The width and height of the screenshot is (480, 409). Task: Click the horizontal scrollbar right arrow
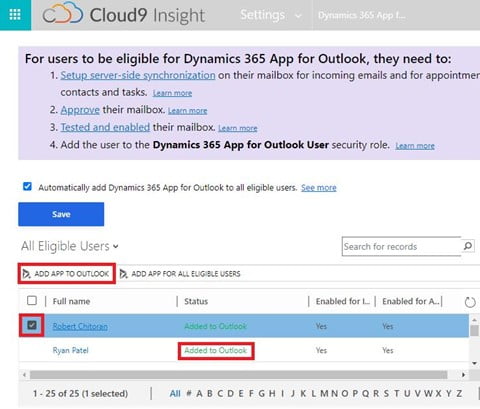pos(463,375)
